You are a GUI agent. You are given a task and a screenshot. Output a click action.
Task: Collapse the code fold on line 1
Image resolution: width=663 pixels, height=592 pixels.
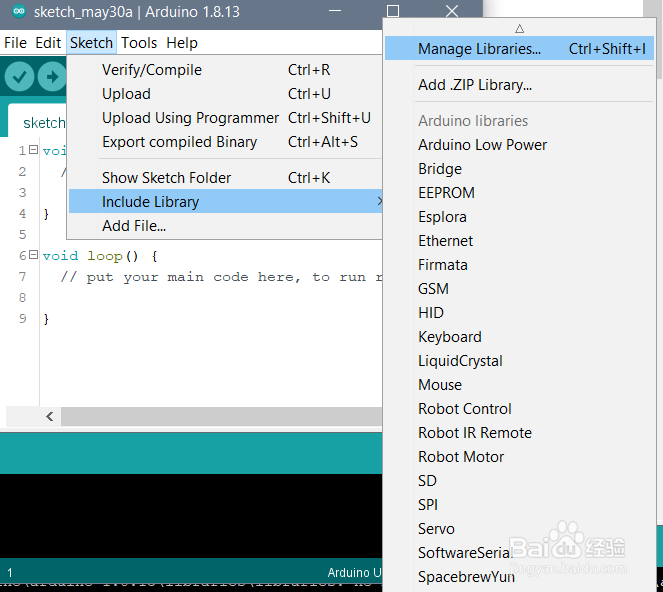coord(33,150)
